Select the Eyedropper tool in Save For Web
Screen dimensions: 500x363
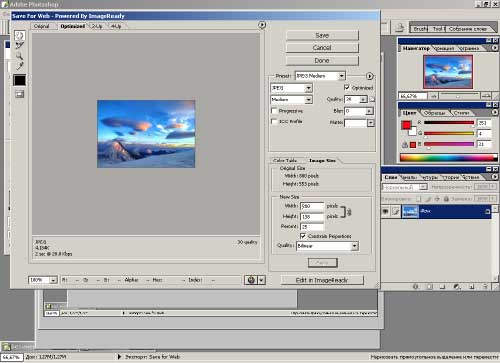tap(20, 66)
